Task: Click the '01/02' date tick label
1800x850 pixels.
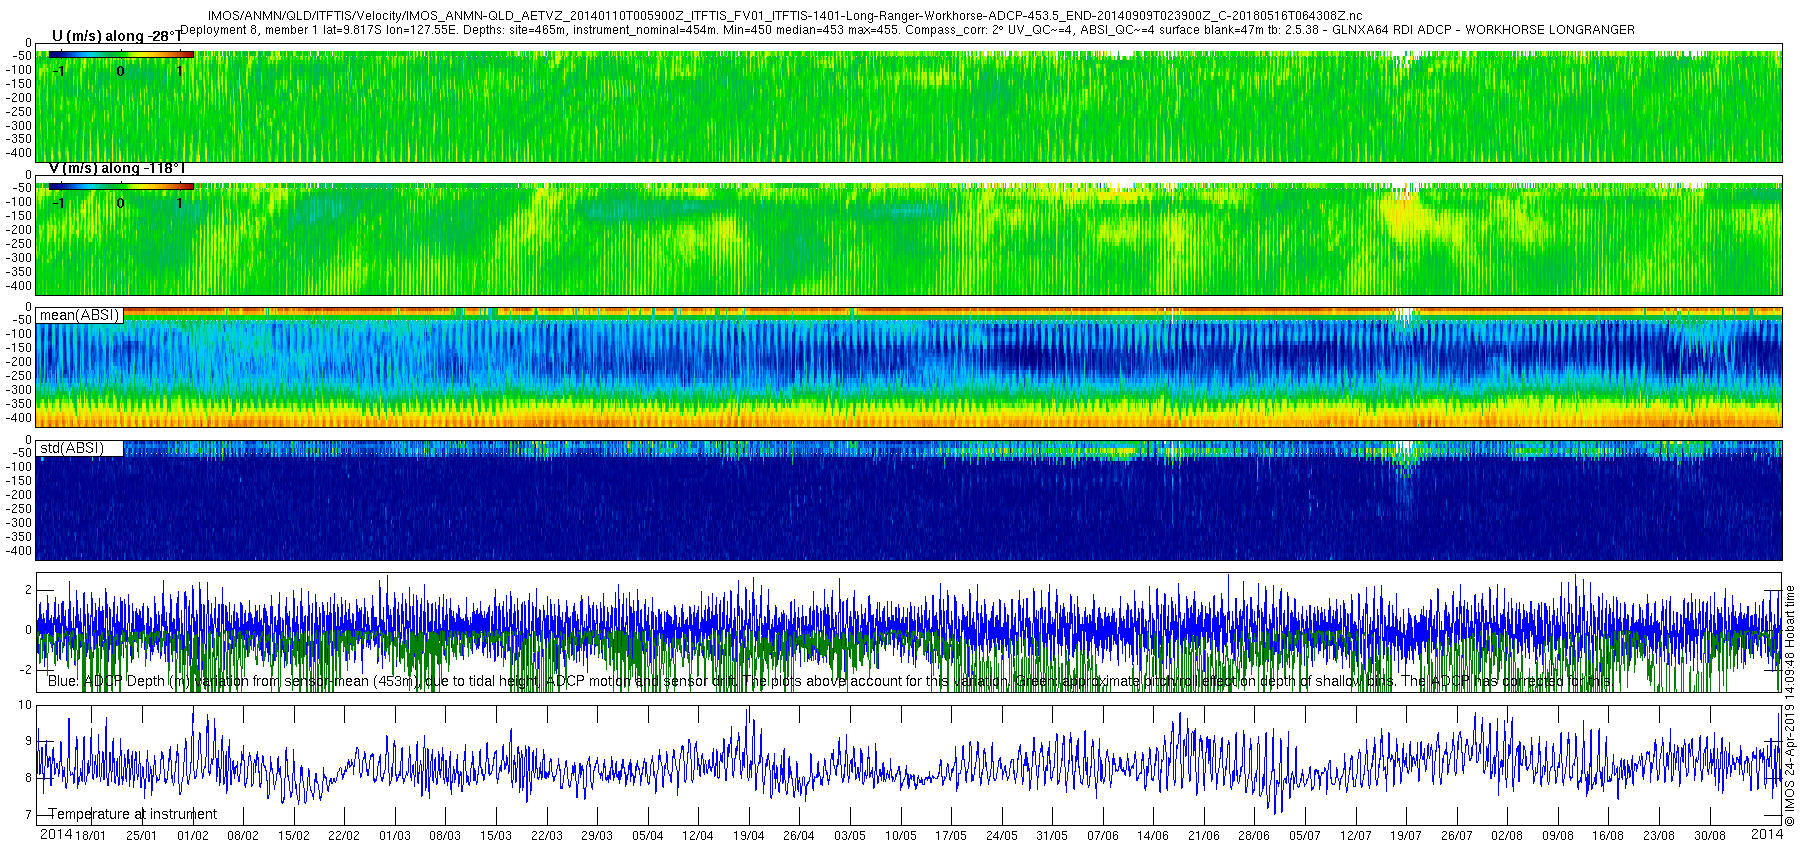Action: 193,836
